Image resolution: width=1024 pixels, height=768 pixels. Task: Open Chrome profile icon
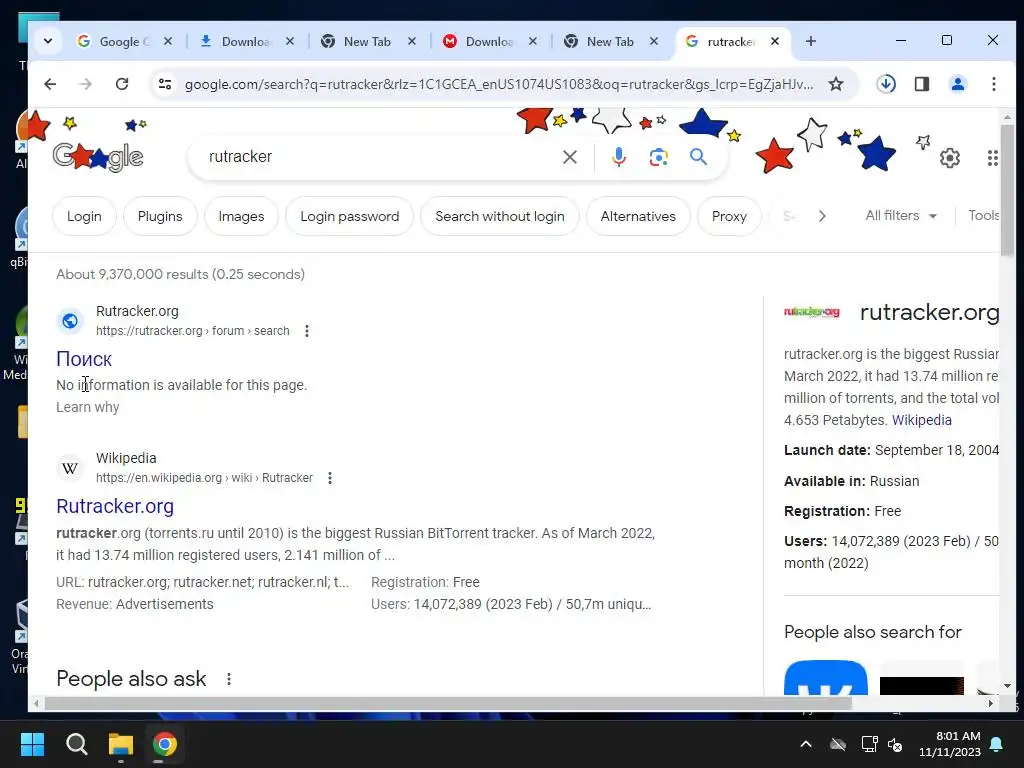click(x=958, y=84)
